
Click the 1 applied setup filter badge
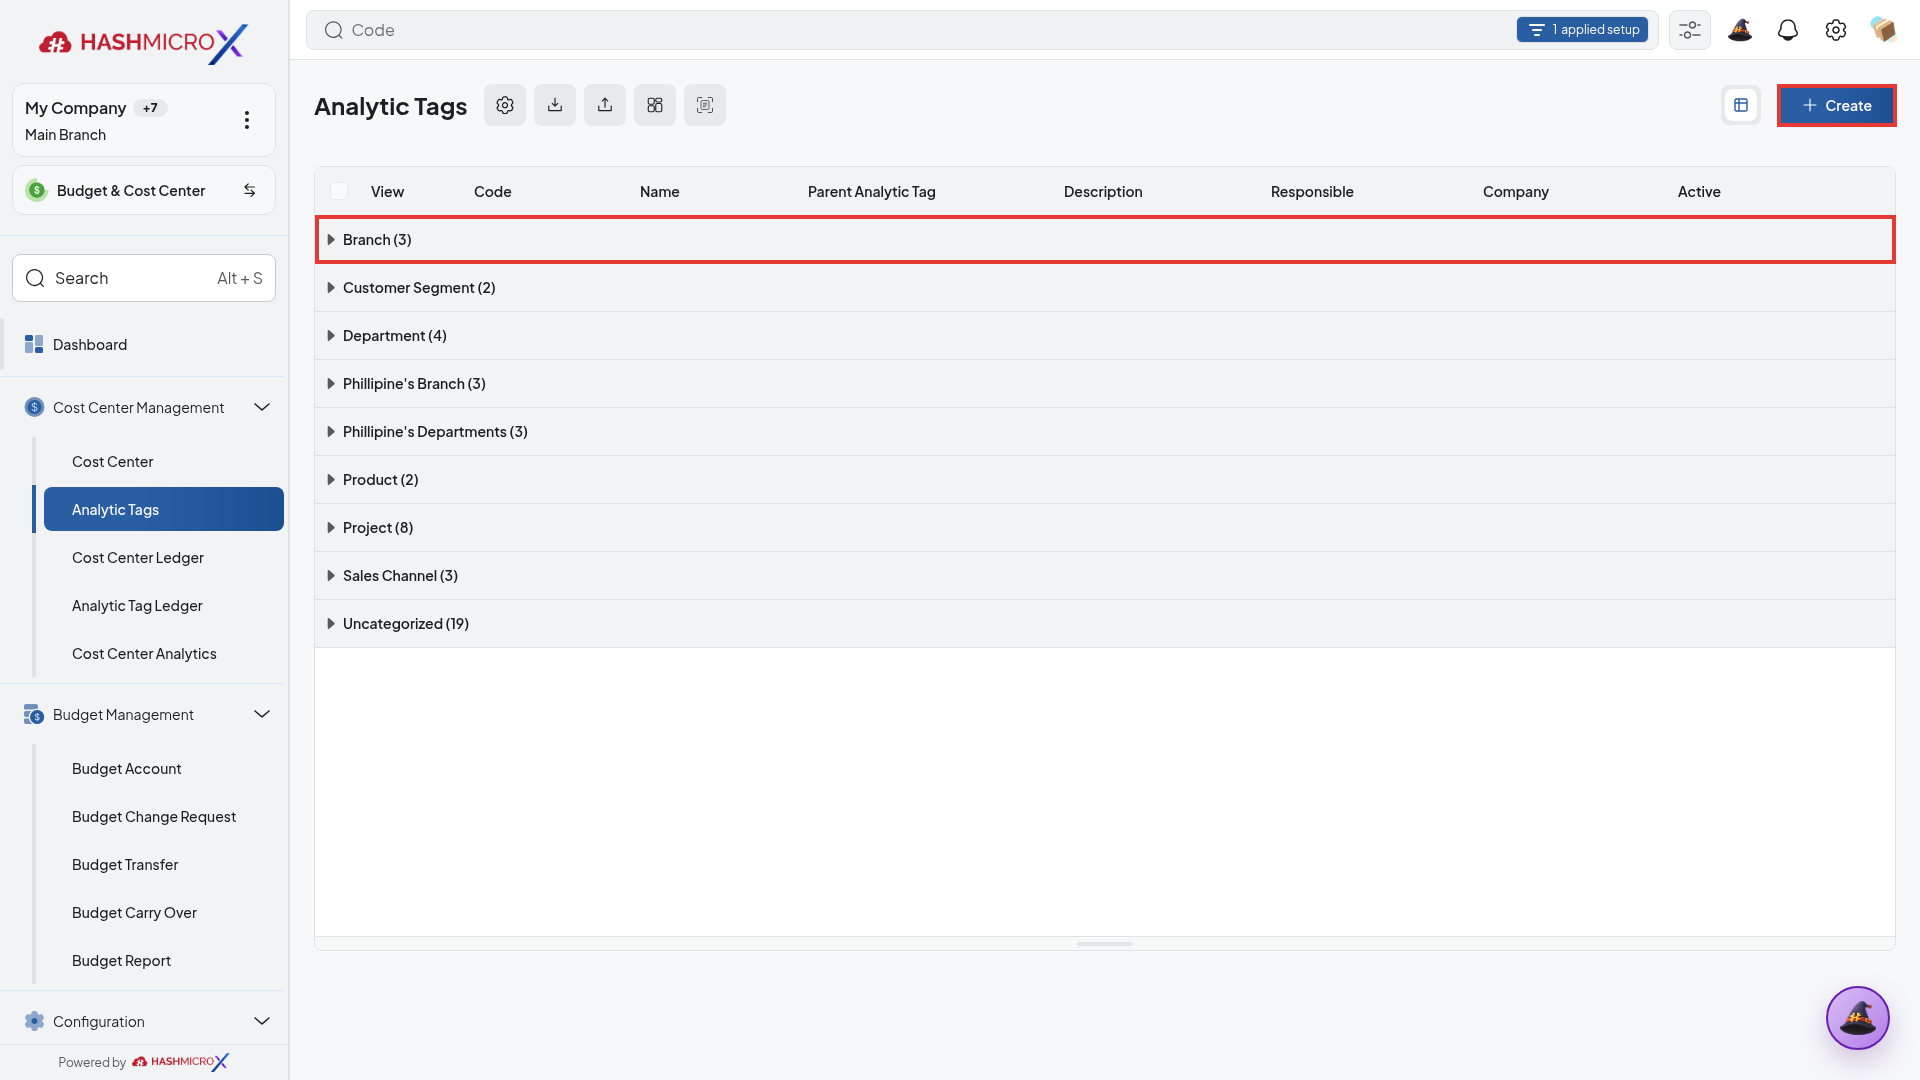tap(1582, 30)
